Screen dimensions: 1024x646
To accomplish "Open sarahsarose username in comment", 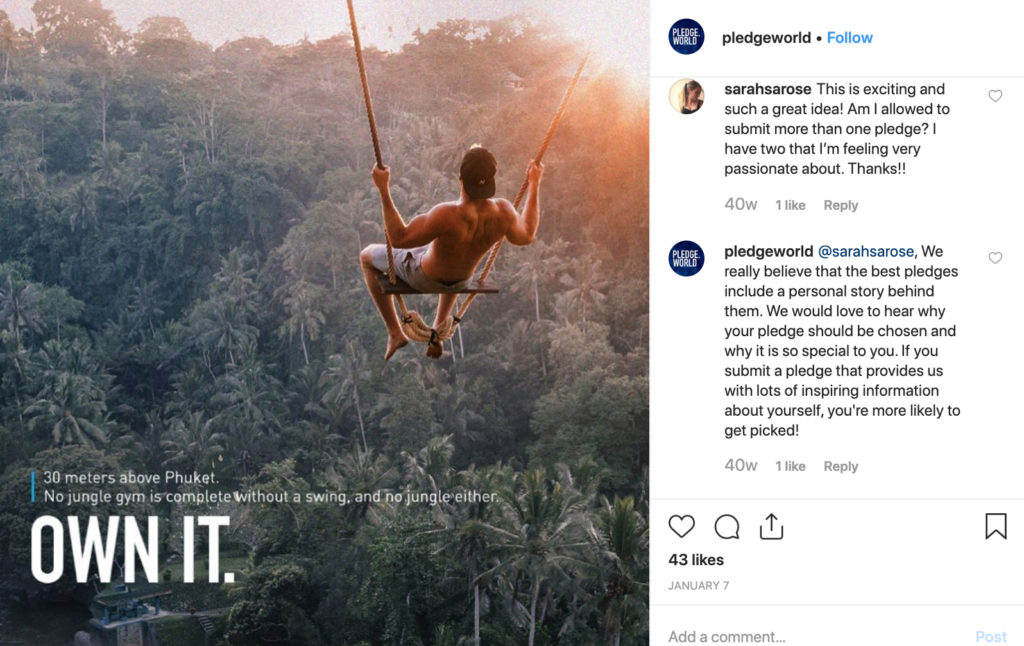I will pos(767,89).
